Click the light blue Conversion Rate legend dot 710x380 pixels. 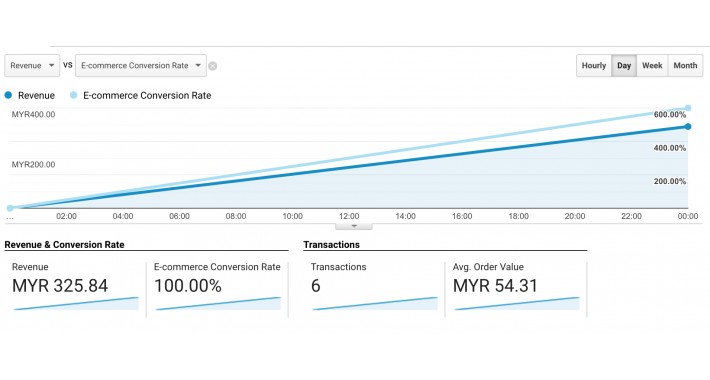pyautogui.click(x=73, y=95)
